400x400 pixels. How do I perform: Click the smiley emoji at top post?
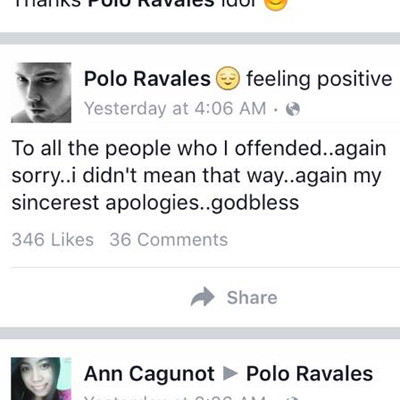(x=276, y=4)
